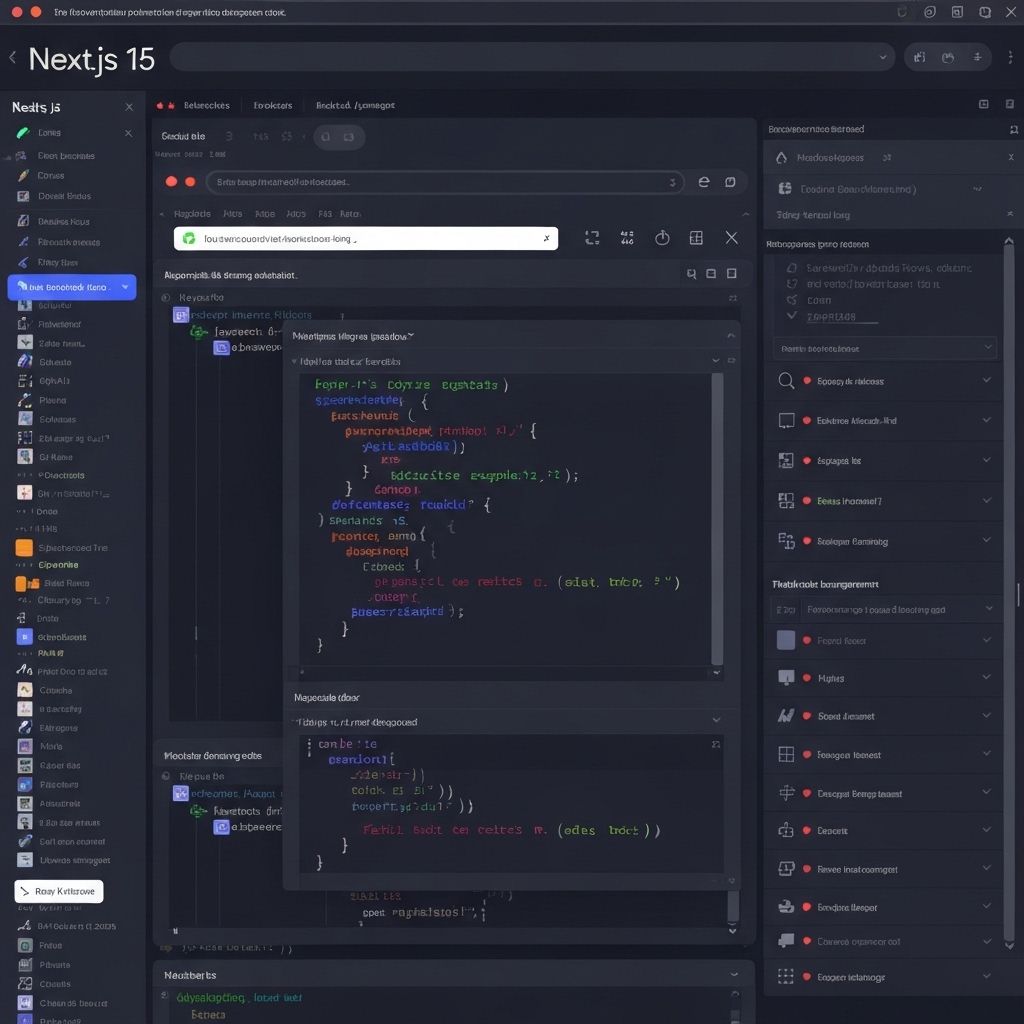Open the 'Brokted /somegot' tab
This screenshot has width=1024, height=1024.
point(355,105)
